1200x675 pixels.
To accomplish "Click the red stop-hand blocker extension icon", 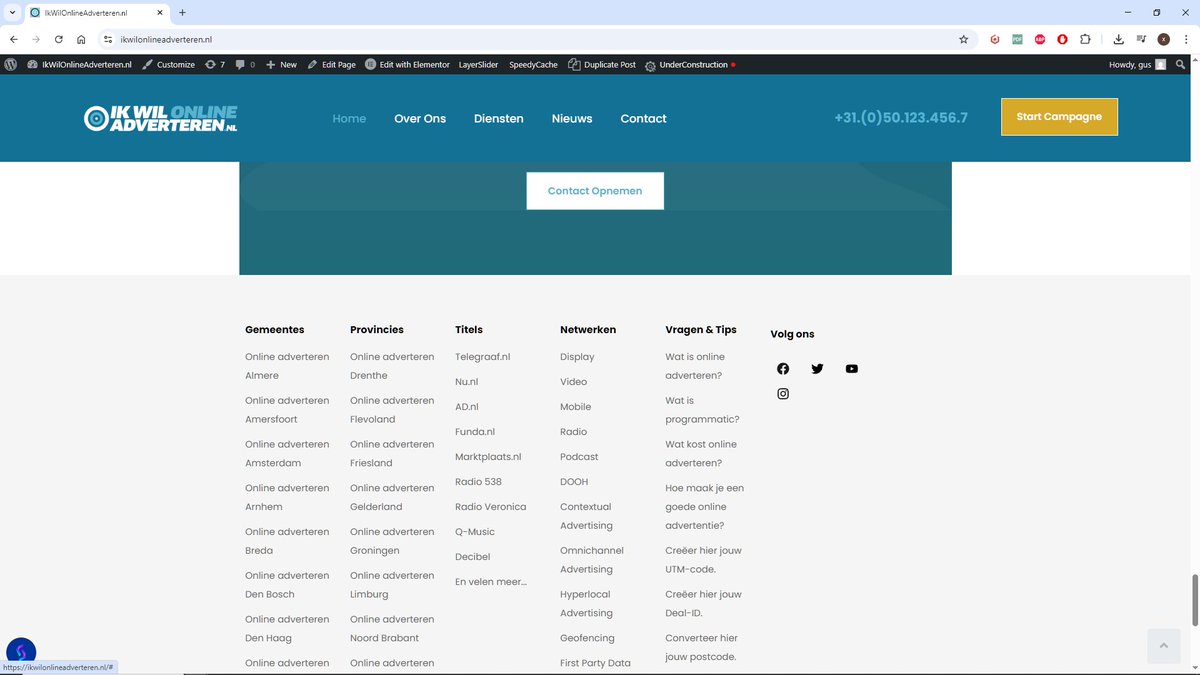I will click(x=1062, y=39).
